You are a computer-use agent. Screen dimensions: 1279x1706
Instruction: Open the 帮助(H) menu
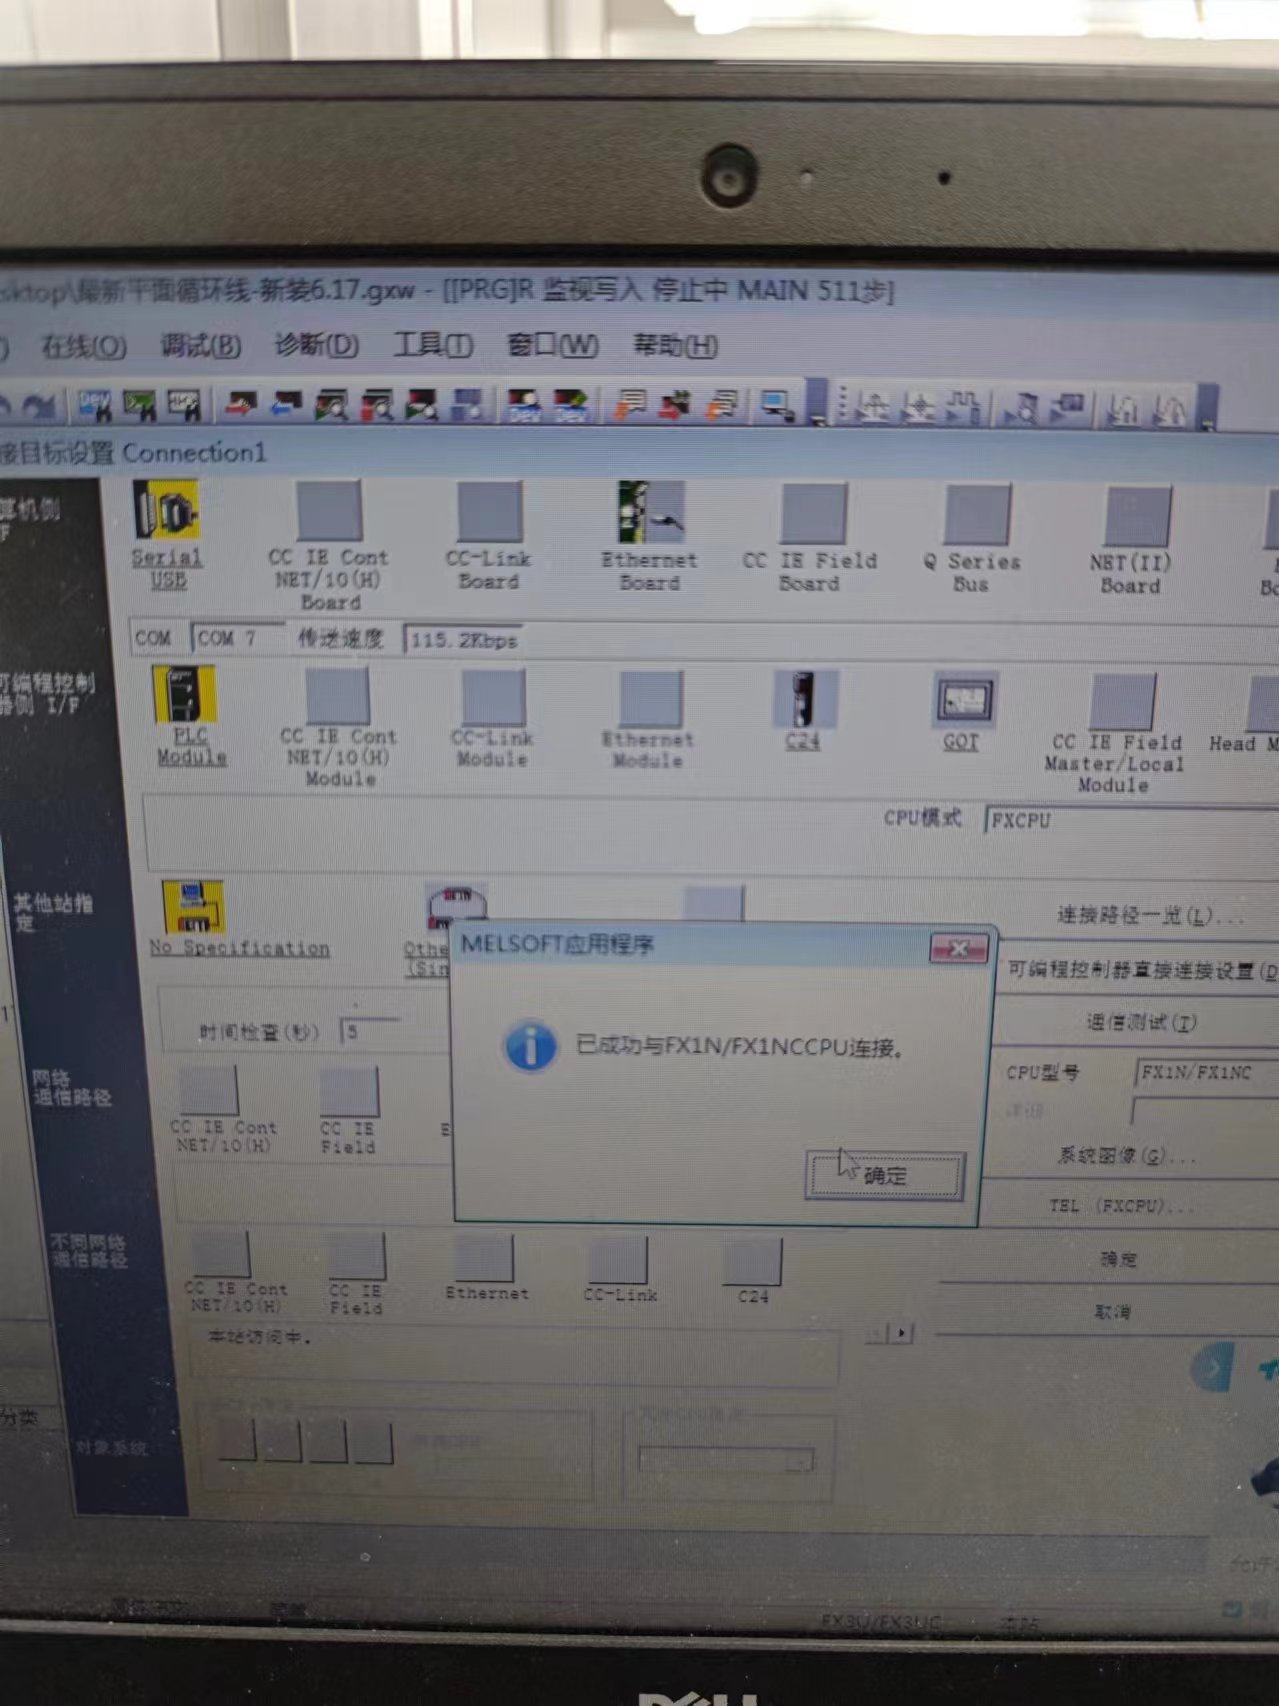[x=675, y=346]
